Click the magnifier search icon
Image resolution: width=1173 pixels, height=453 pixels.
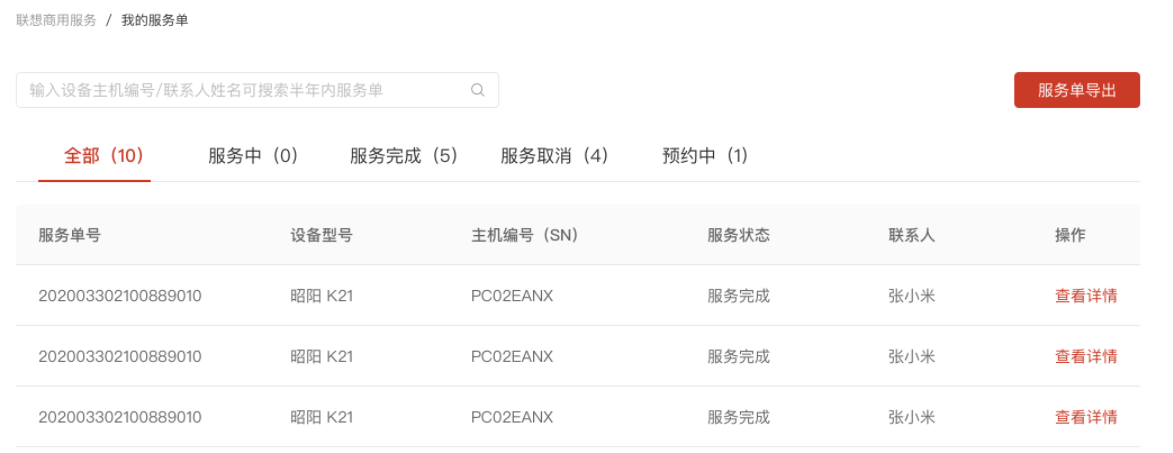478,90
